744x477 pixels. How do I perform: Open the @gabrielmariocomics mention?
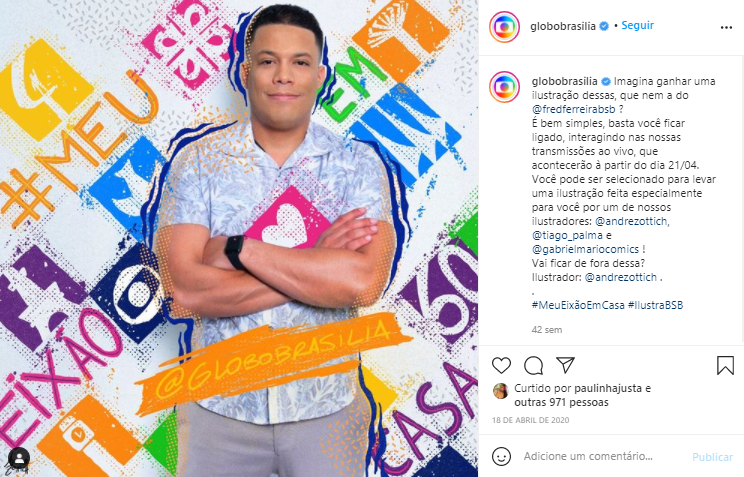pyautogui.click(x=585, y=249)
